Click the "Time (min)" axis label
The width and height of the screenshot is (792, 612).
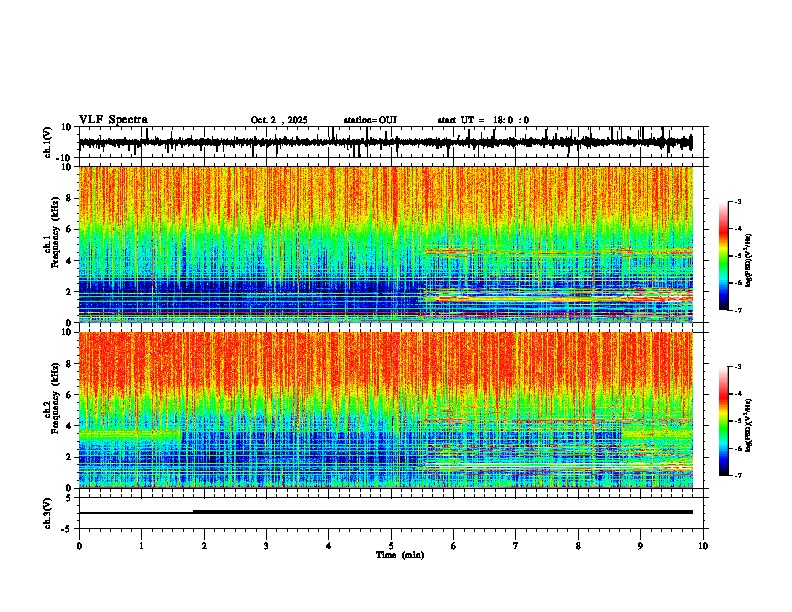(x=400, y=555)
